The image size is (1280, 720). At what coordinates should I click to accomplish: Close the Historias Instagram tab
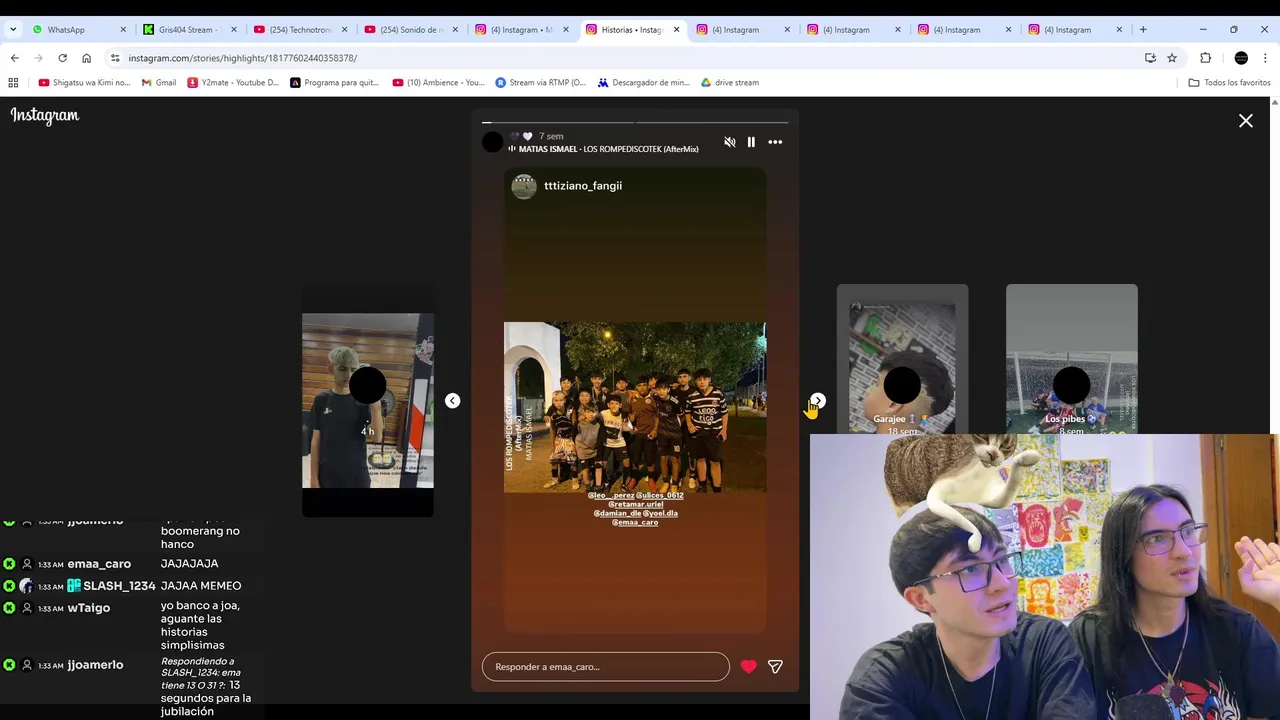tap(676, 30)
